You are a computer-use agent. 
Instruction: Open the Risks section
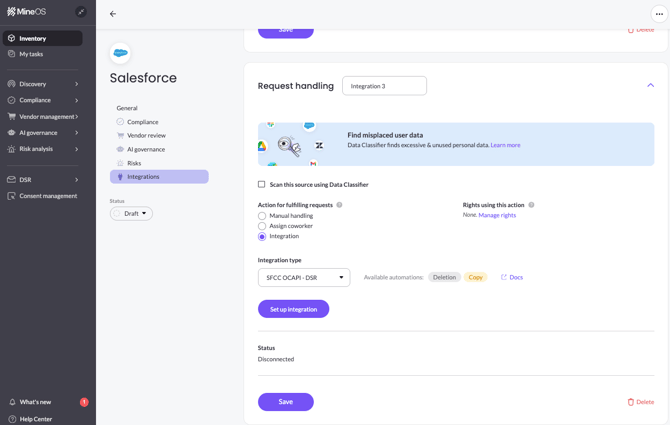[x=134, y=163]
